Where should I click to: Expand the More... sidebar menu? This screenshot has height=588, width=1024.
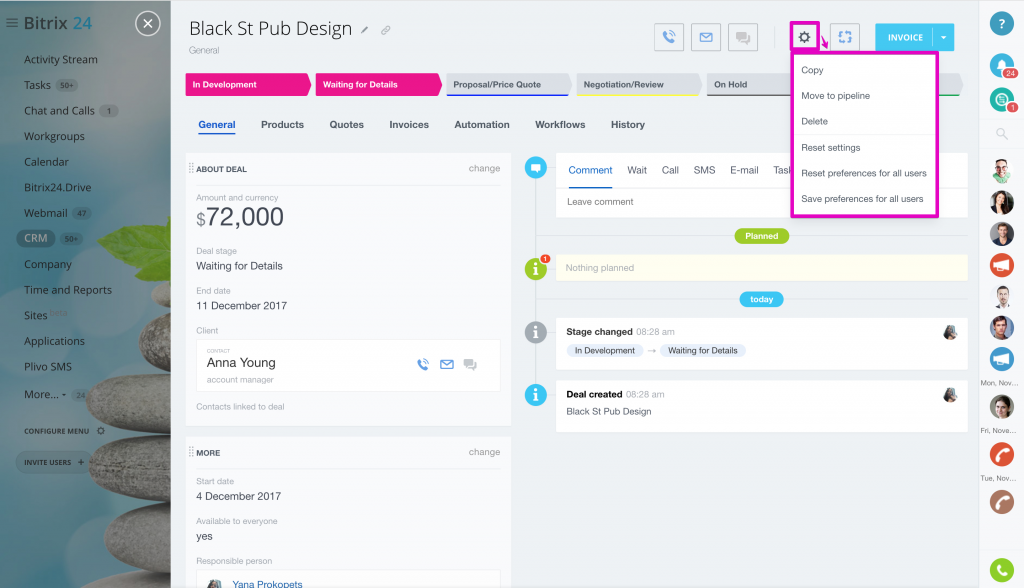45,395
